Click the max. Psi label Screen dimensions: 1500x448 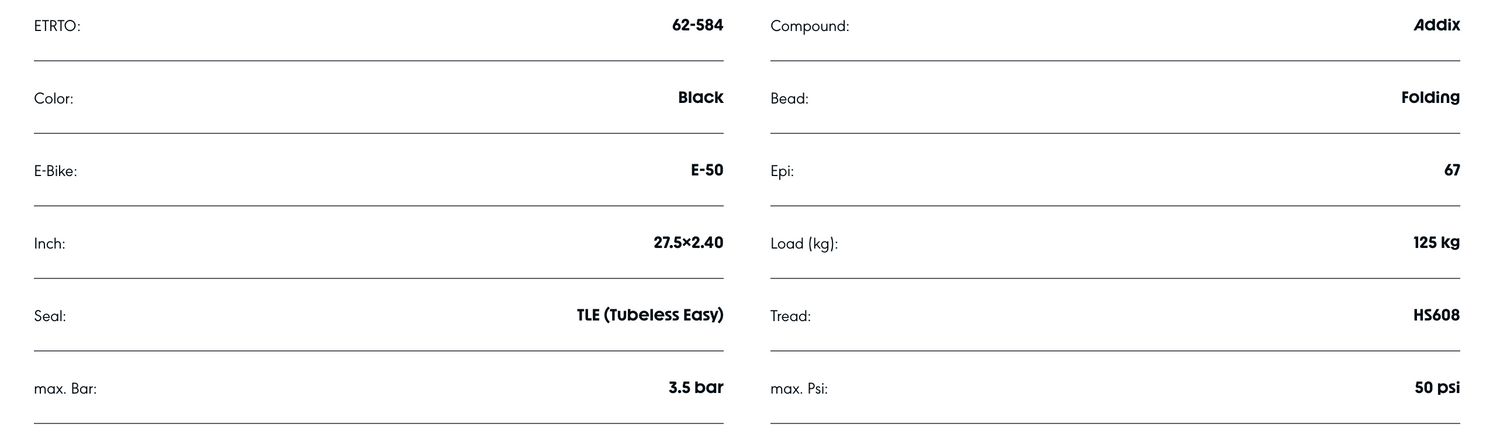[799, 389]
